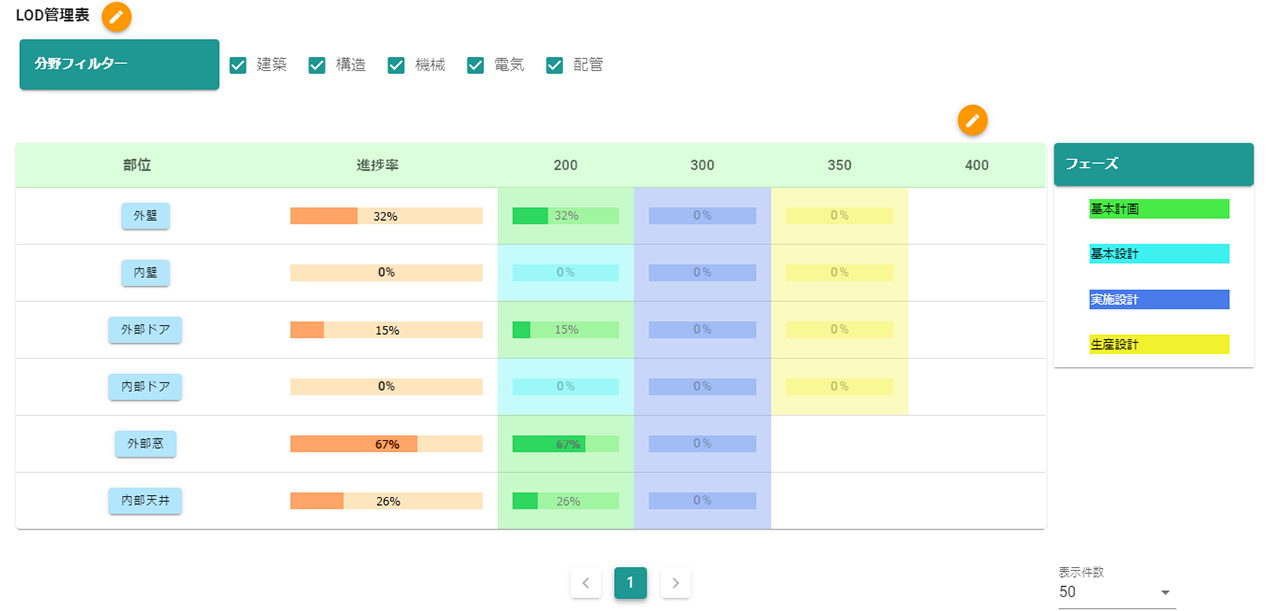
Task: Toggle the 電気 checkbox
Action: 475,65
